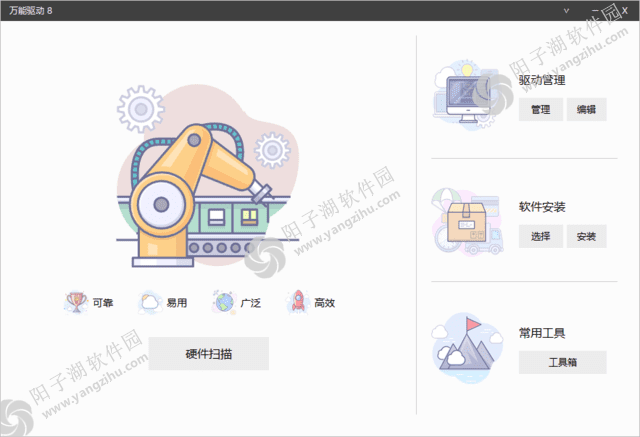640x437 pixels.
Task: Minimize the 万能驱动 window
Action: coord(595,11)
